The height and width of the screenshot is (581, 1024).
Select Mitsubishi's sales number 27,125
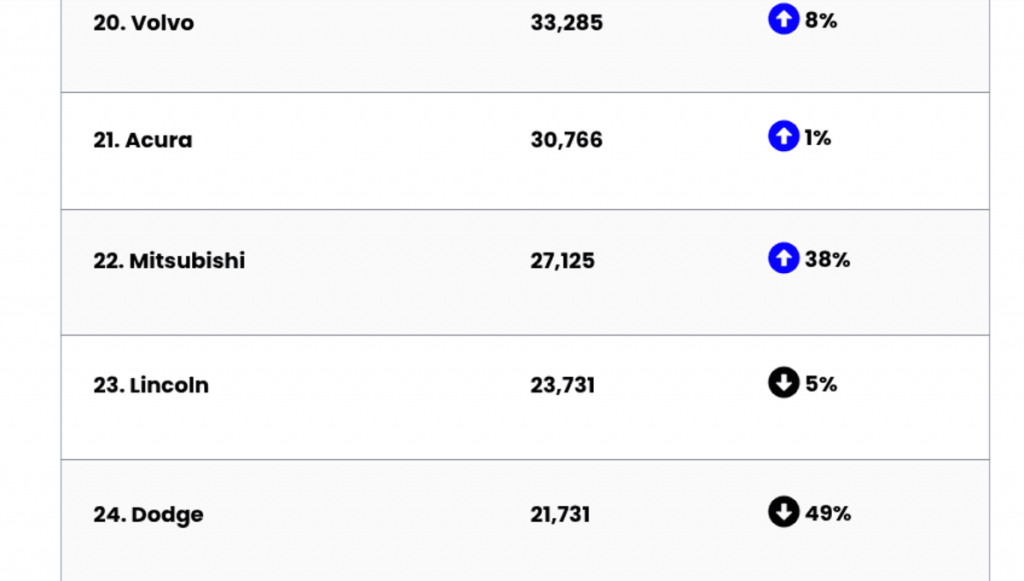(x=562, y=261)
